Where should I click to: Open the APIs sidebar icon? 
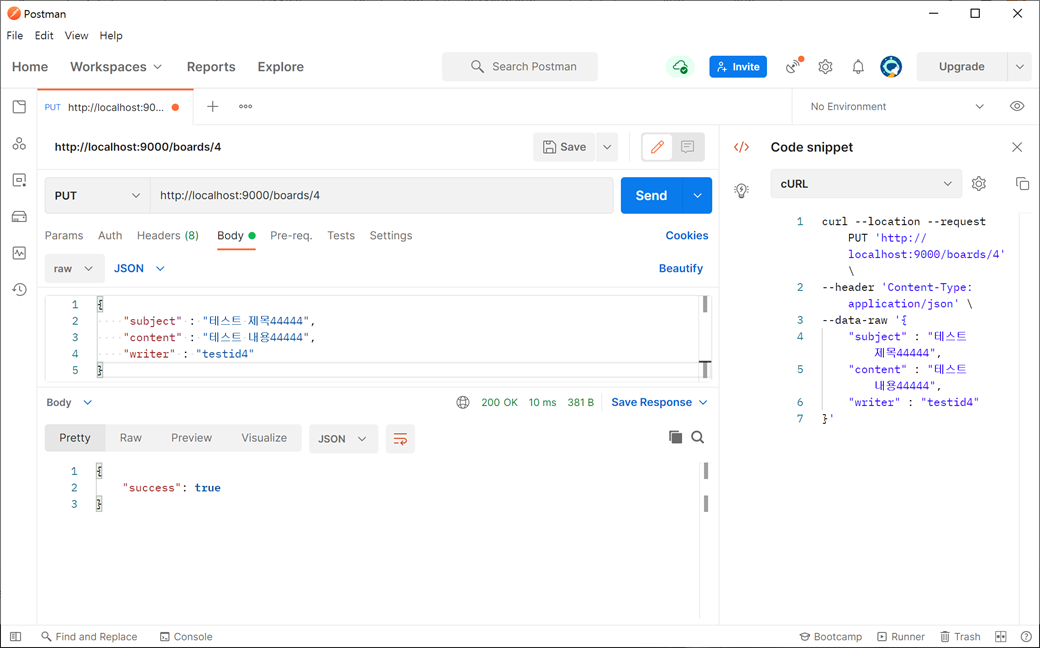(x=19, y=143)
